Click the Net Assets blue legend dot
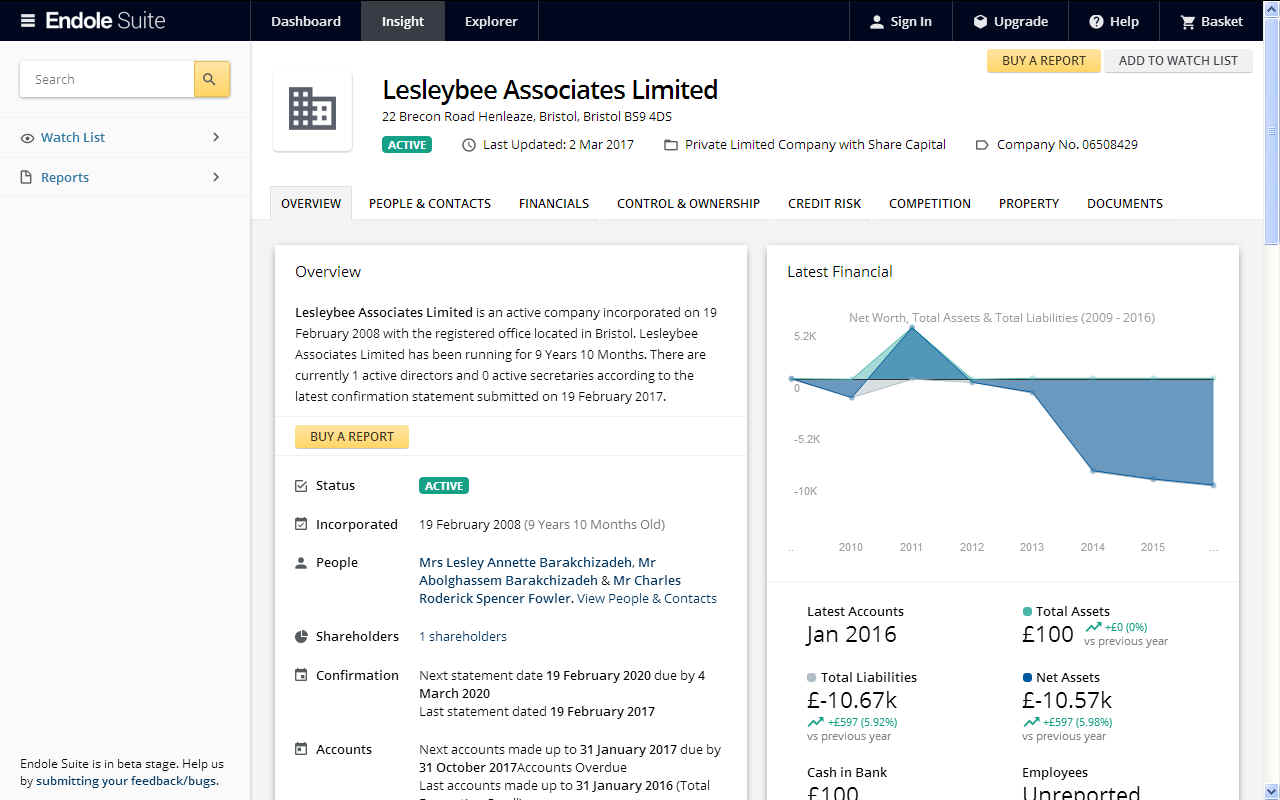Screen dimensions: 1280x800 (x=1027, y=677)
